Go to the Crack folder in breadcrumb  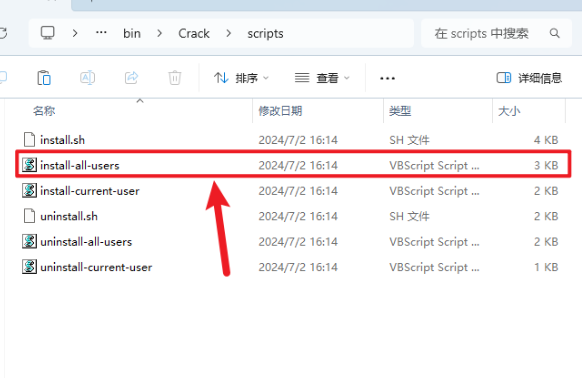tap(194, 33)
